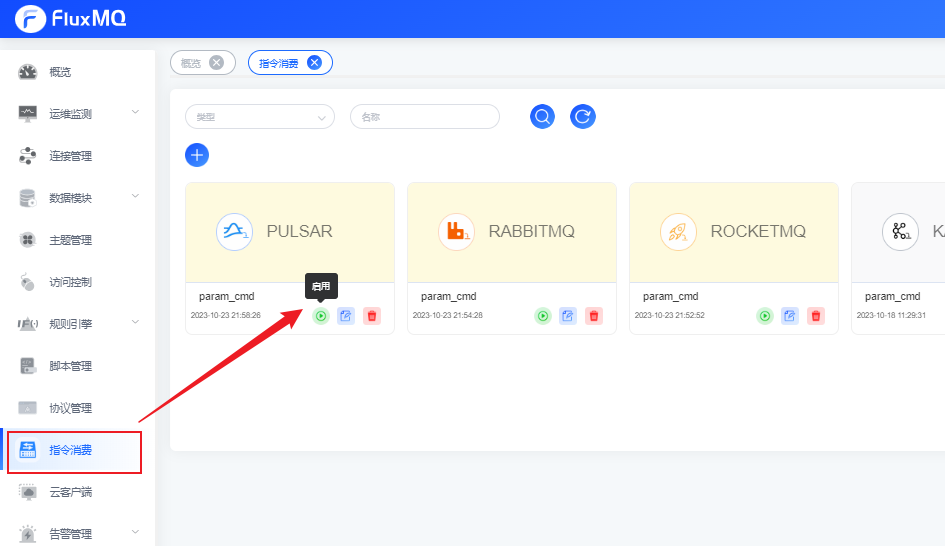Image resolution: width=945 pixels, height=546 pixels.
Task: Click the FluxMQ logo icon
Action: (30, 19)
